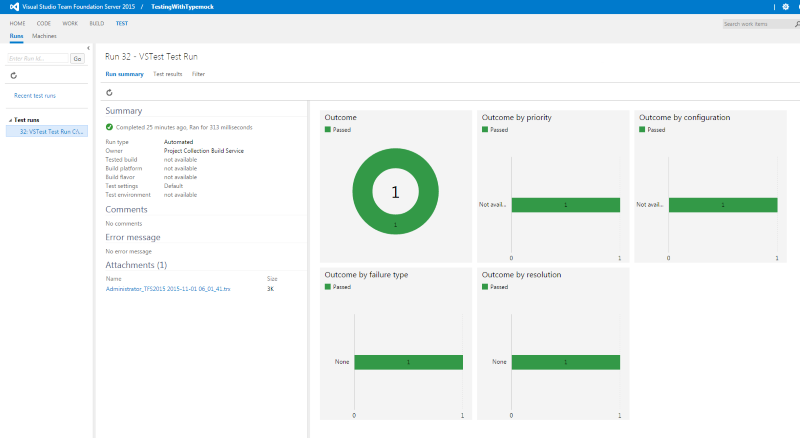800x438 pixels.
Task: Select run 32: VSTest Test Run item
Action: coord(50,131)
